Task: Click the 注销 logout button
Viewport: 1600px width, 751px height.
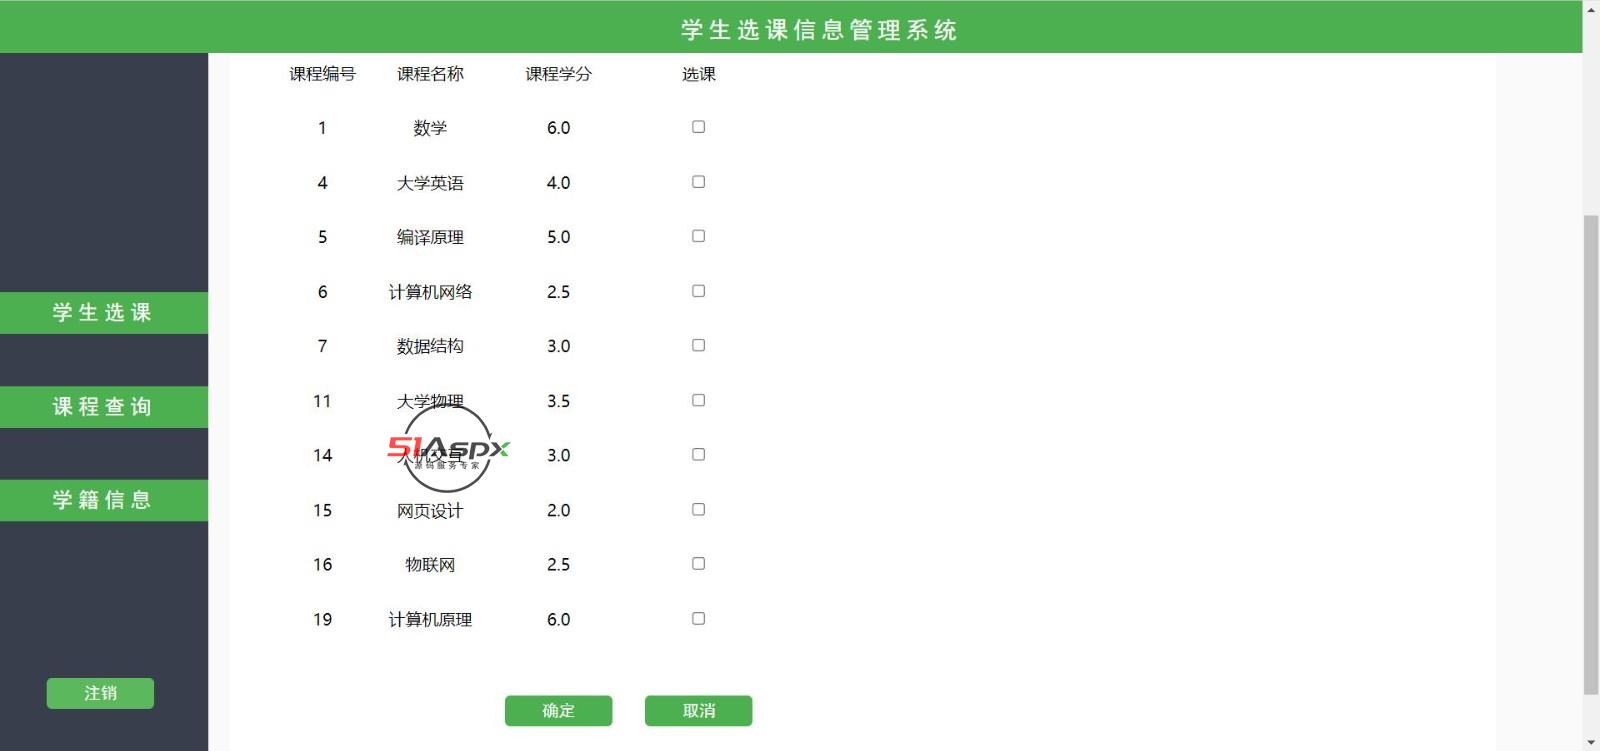Action: click(x=100, y=693)
